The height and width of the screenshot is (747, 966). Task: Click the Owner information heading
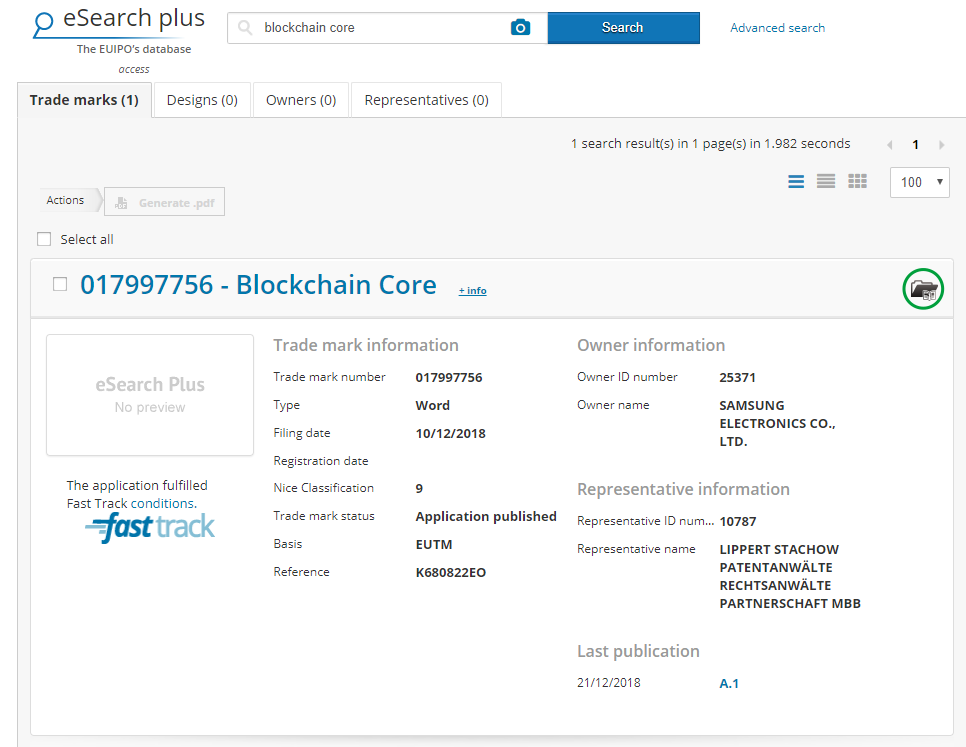point(651,345)
